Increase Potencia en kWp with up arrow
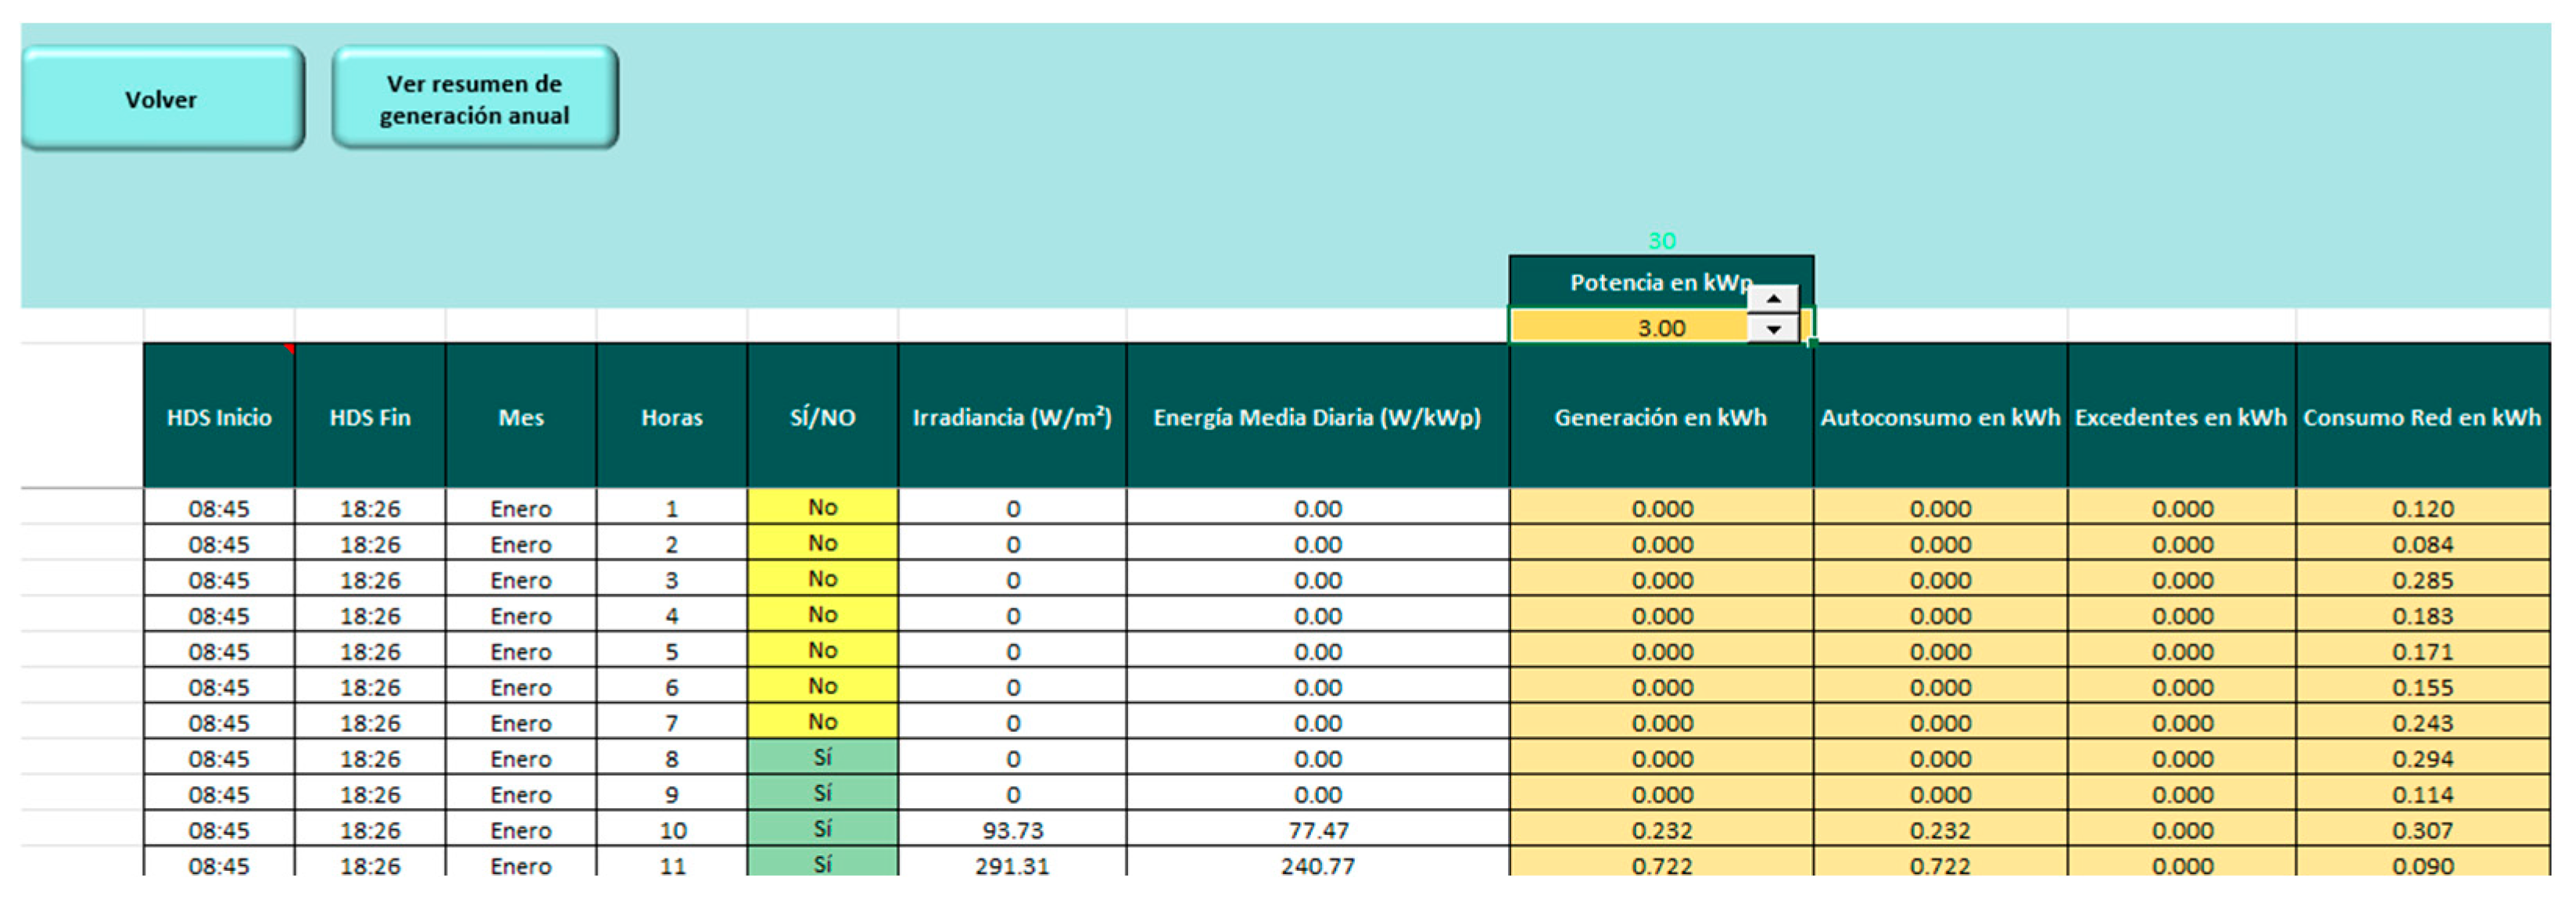The image size is (2576, 910). pyautogui.click(x=1773, y=299)
